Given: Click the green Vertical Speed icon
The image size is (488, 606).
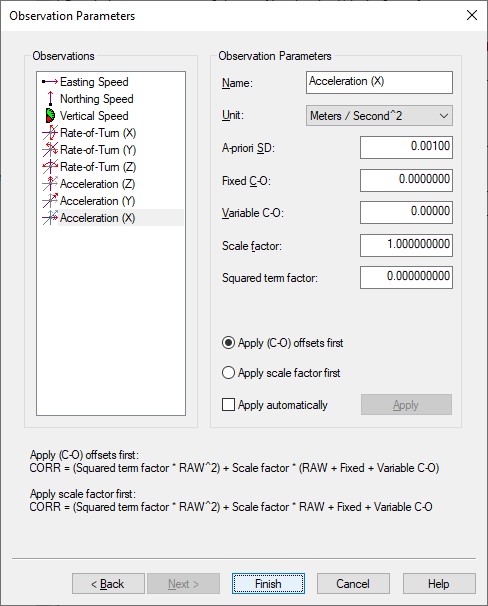Looking at the screenshot, I should coord(50,116).
